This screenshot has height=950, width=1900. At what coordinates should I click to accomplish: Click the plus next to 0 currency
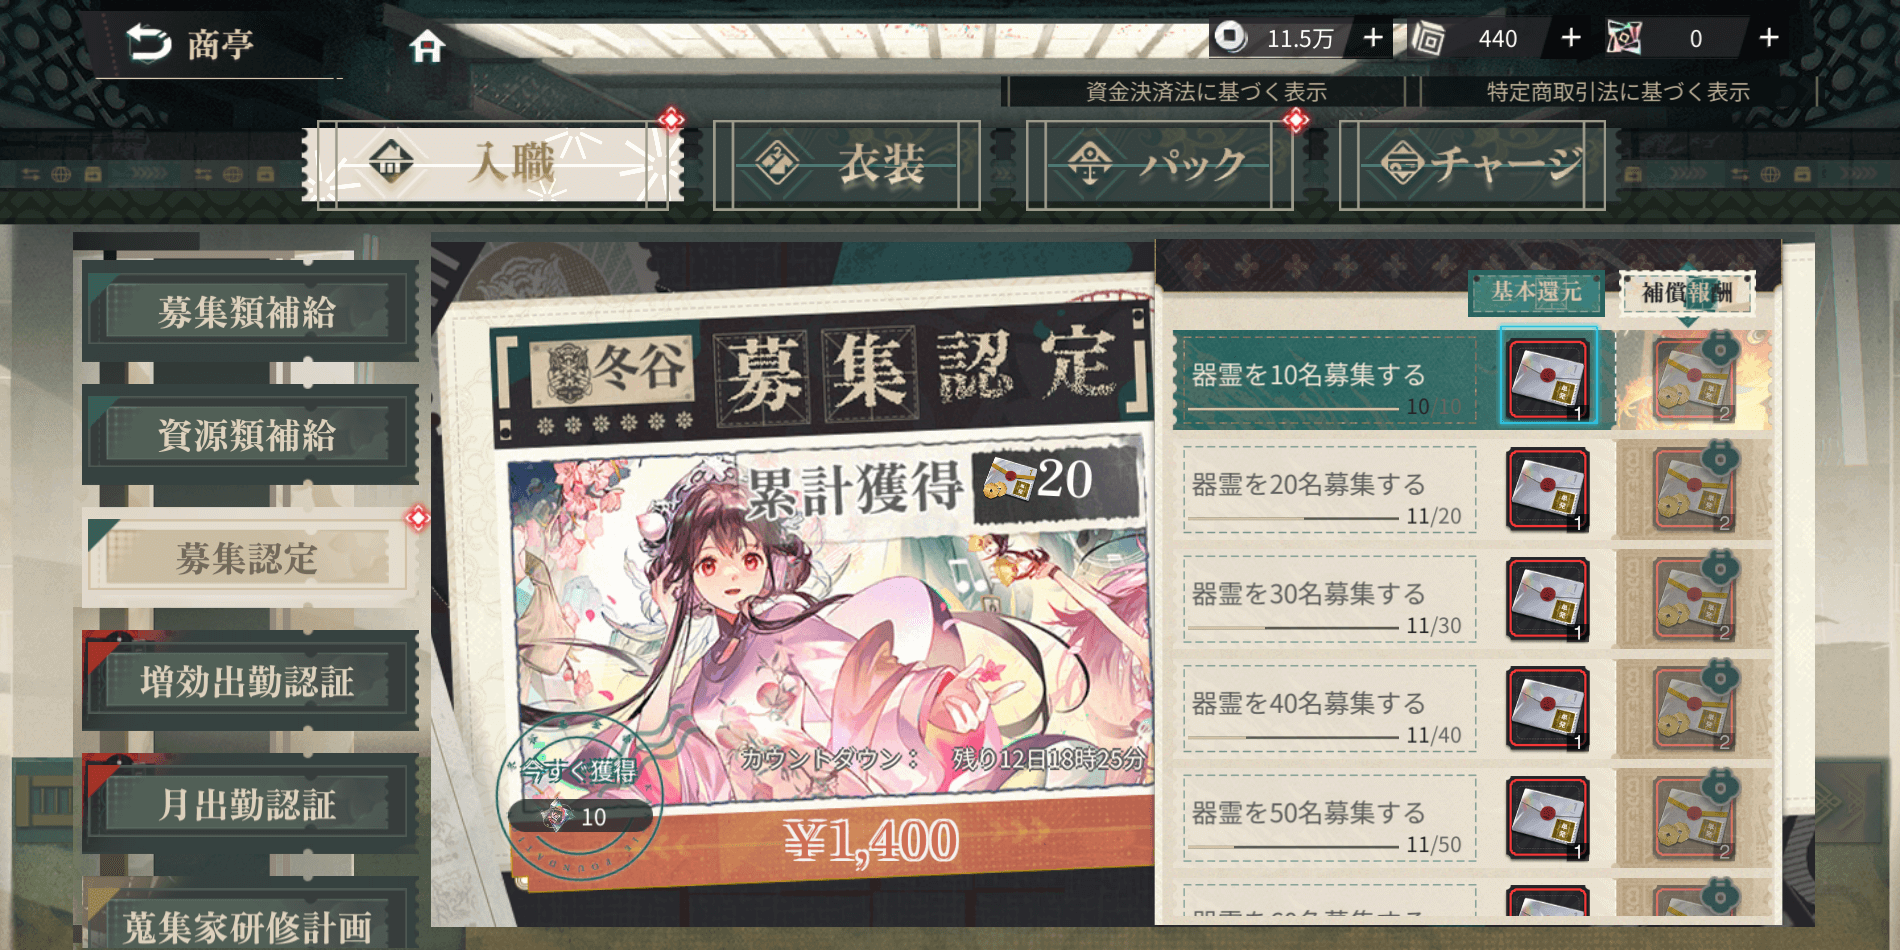[x=1769, y=38]
